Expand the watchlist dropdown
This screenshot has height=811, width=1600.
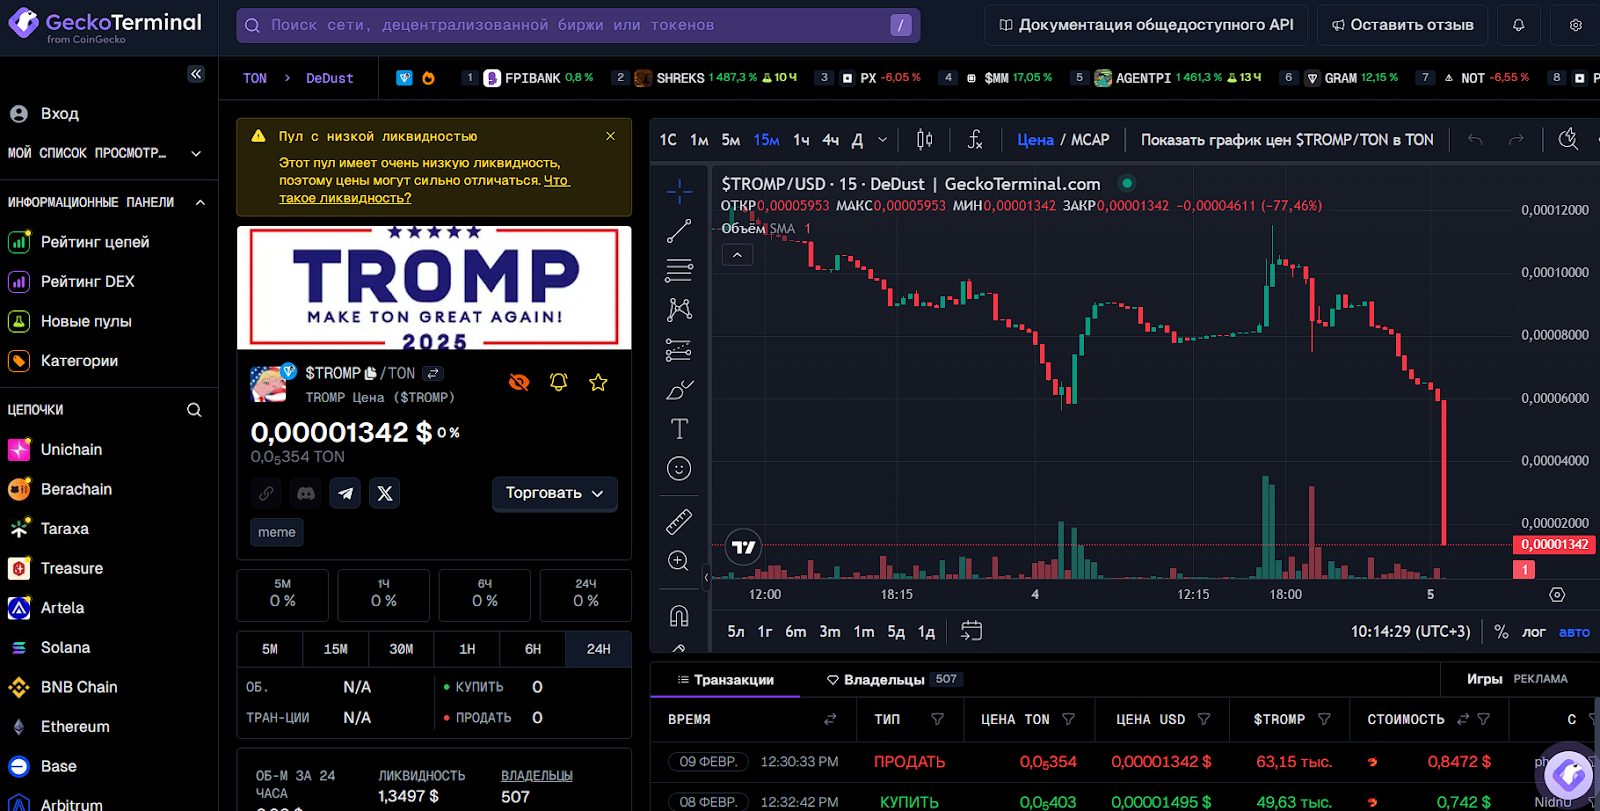[196, 153]
